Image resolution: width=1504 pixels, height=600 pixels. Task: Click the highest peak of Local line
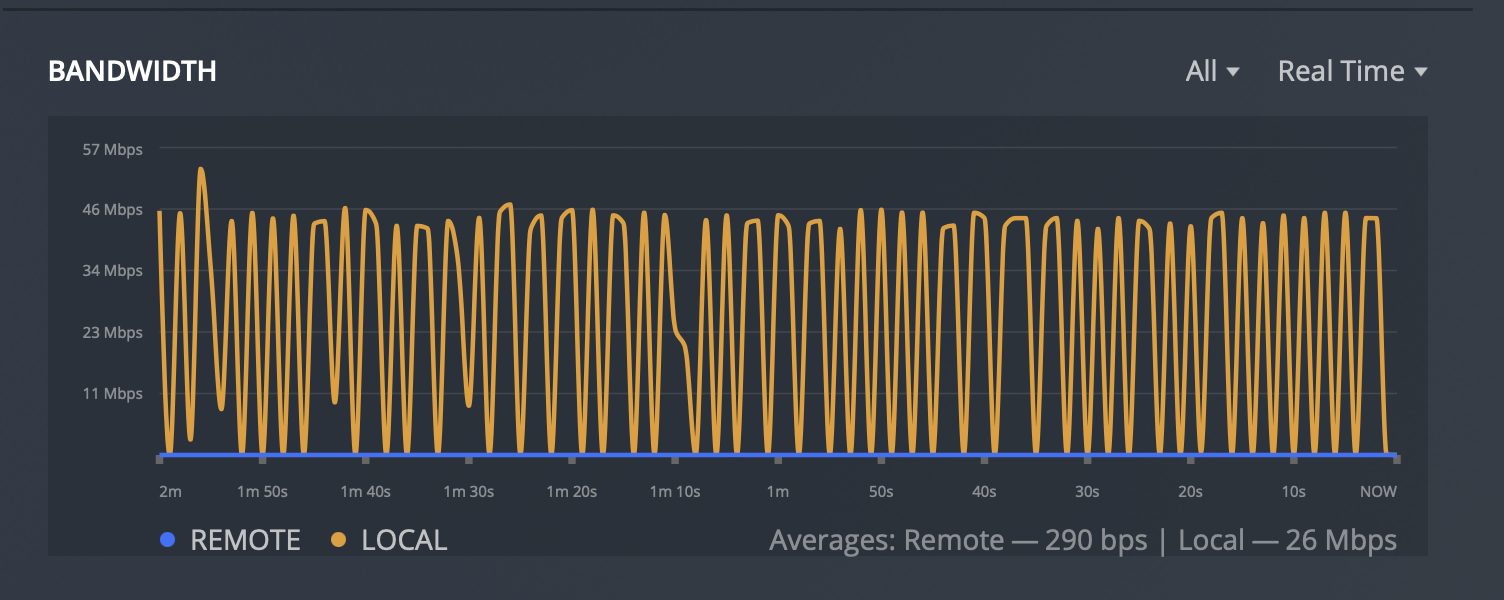(201, 169)
